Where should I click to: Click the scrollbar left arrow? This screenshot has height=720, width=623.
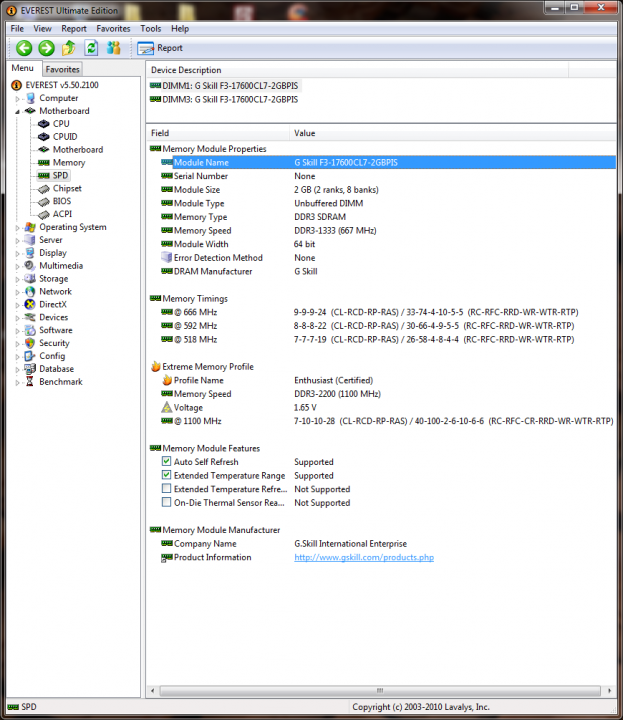tap(153, 691)
